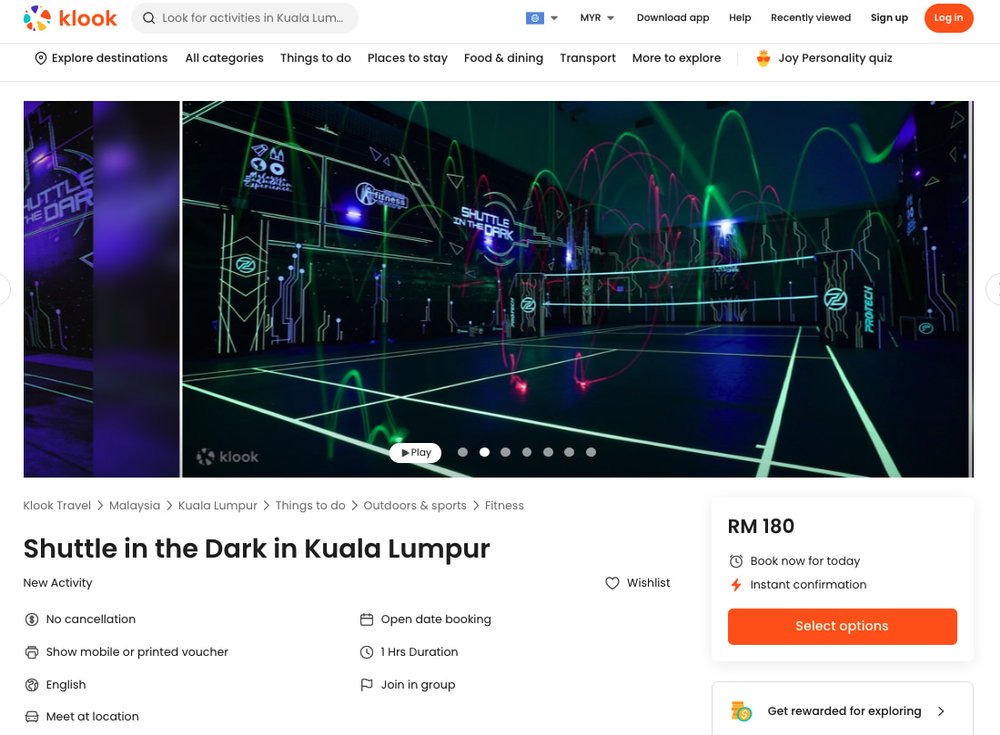The width and height of the screenshot is (1000, 735).
Task: Click the Play button on the gallery
Action: [415, 452]
